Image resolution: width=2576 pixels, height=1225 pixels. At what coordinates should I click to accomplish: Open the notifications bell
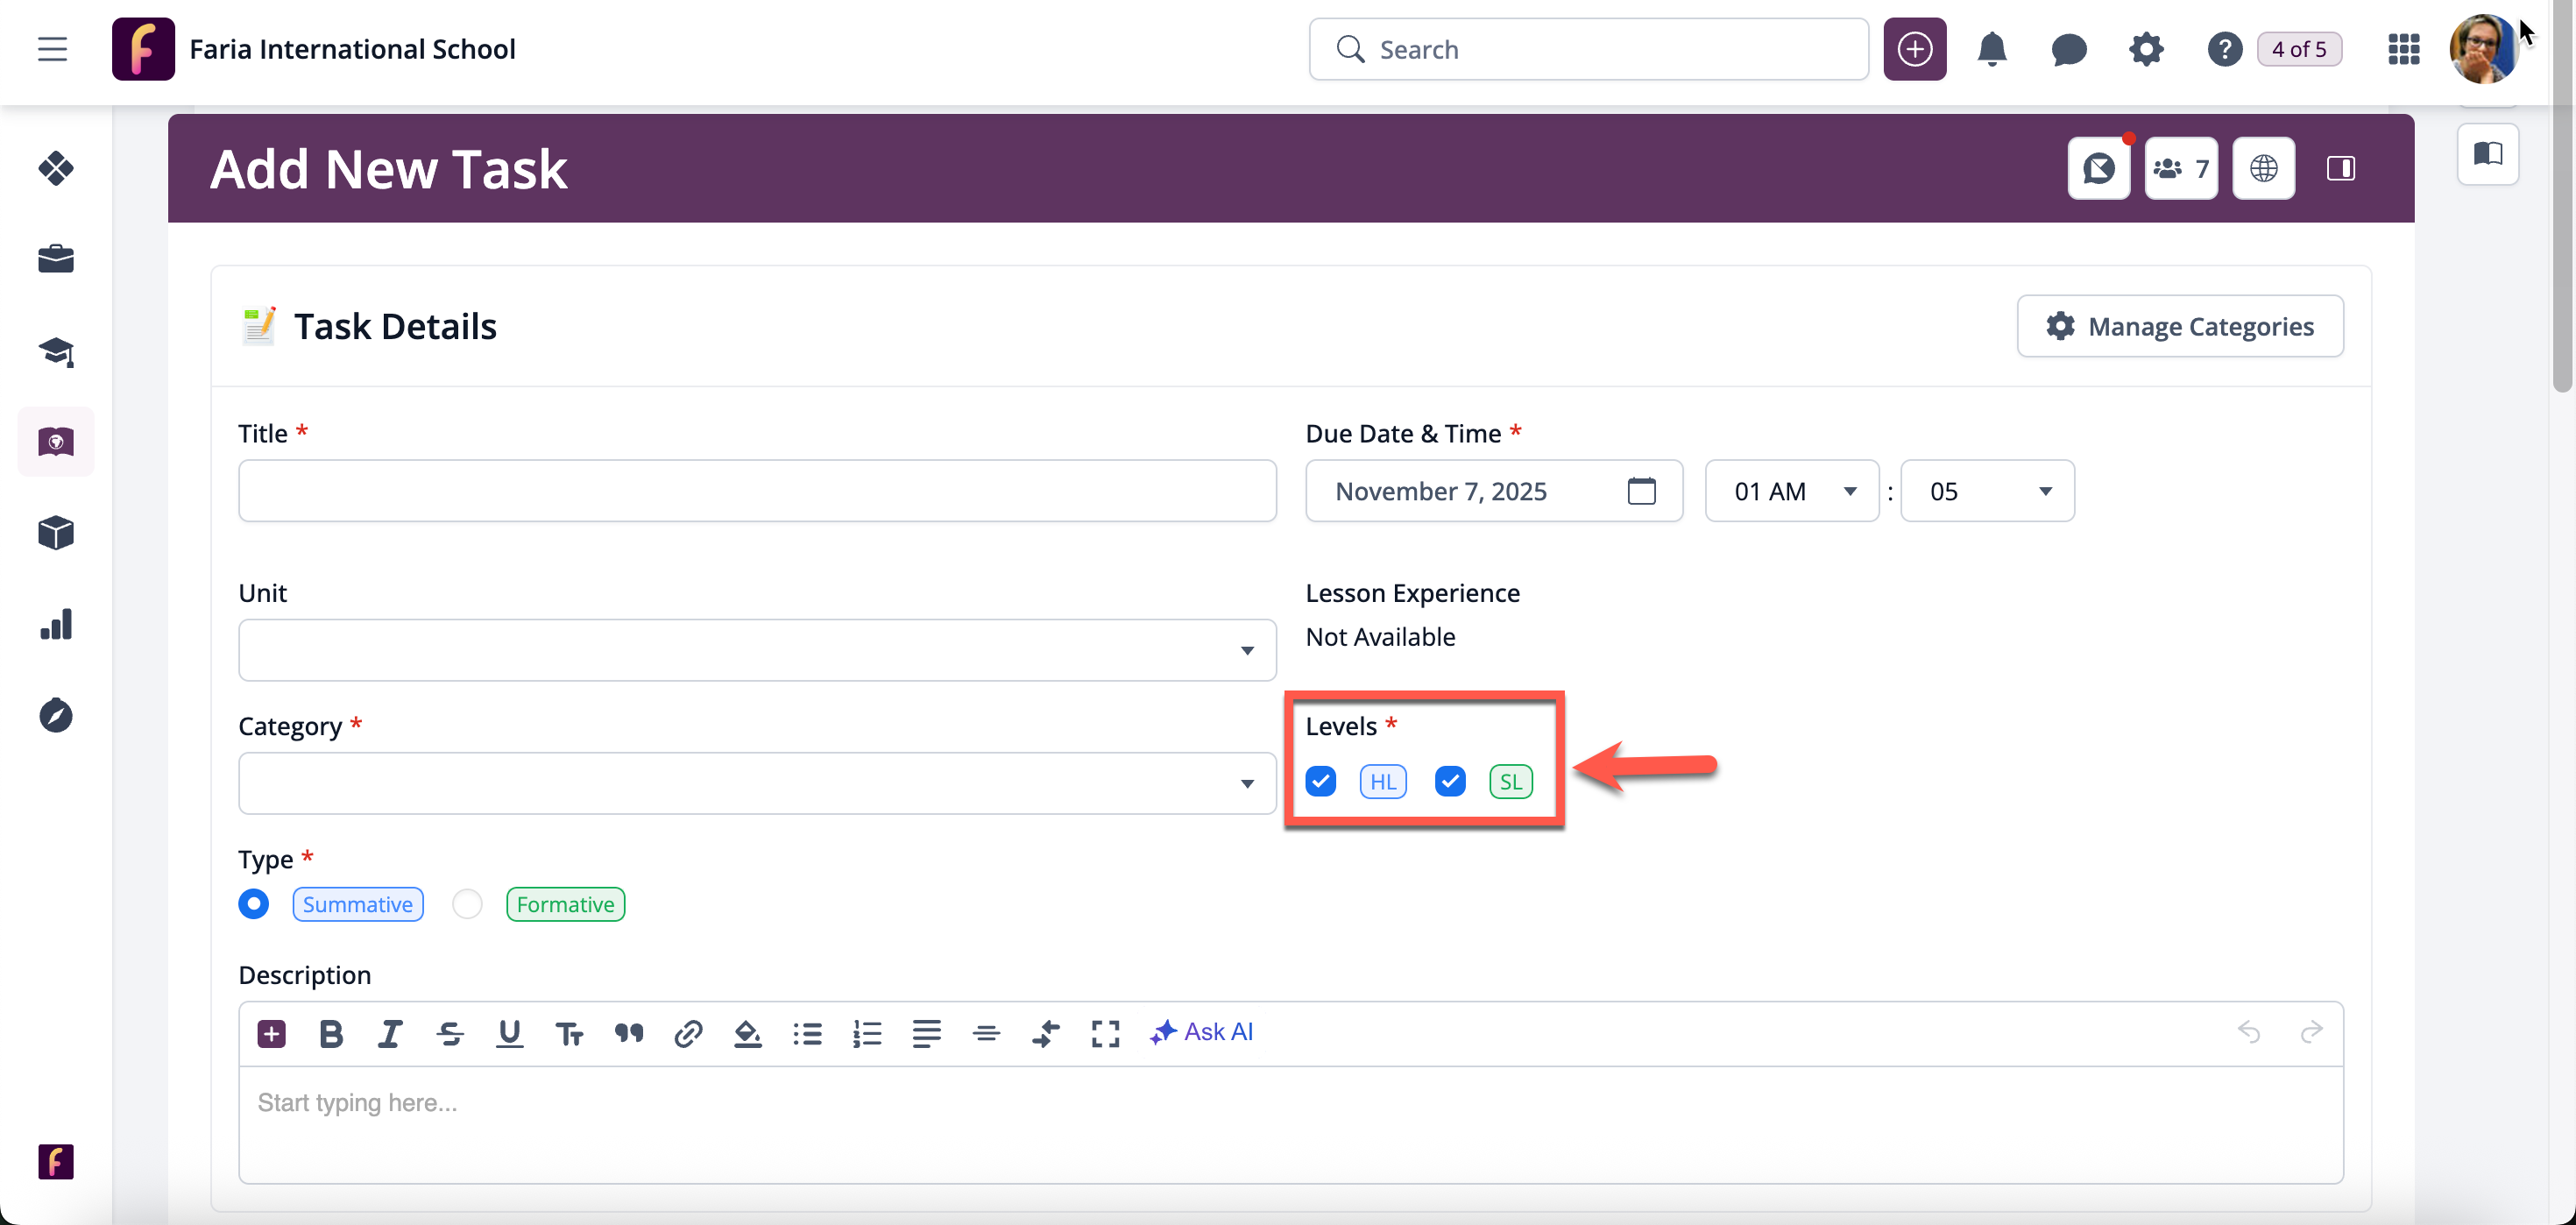[1991, 49]
